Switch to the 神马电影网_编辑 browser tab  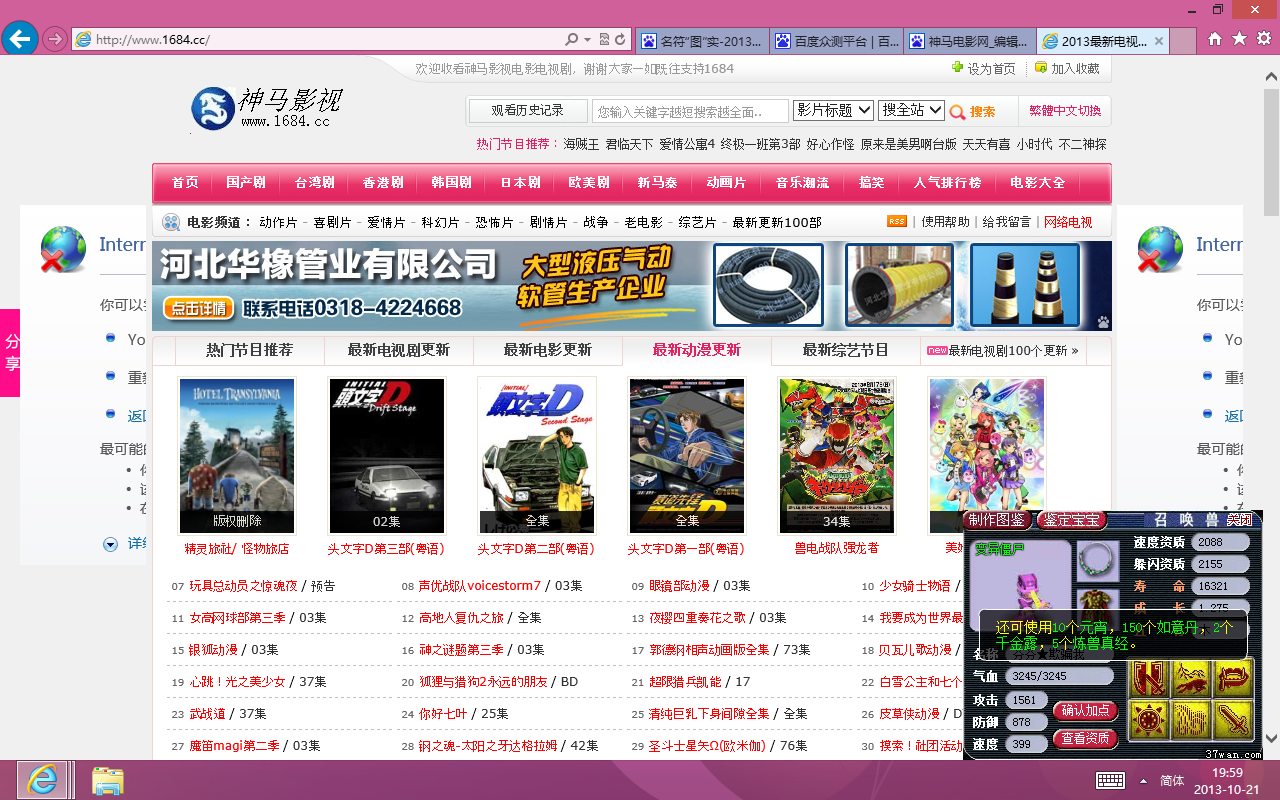click(x=971, y=41)
